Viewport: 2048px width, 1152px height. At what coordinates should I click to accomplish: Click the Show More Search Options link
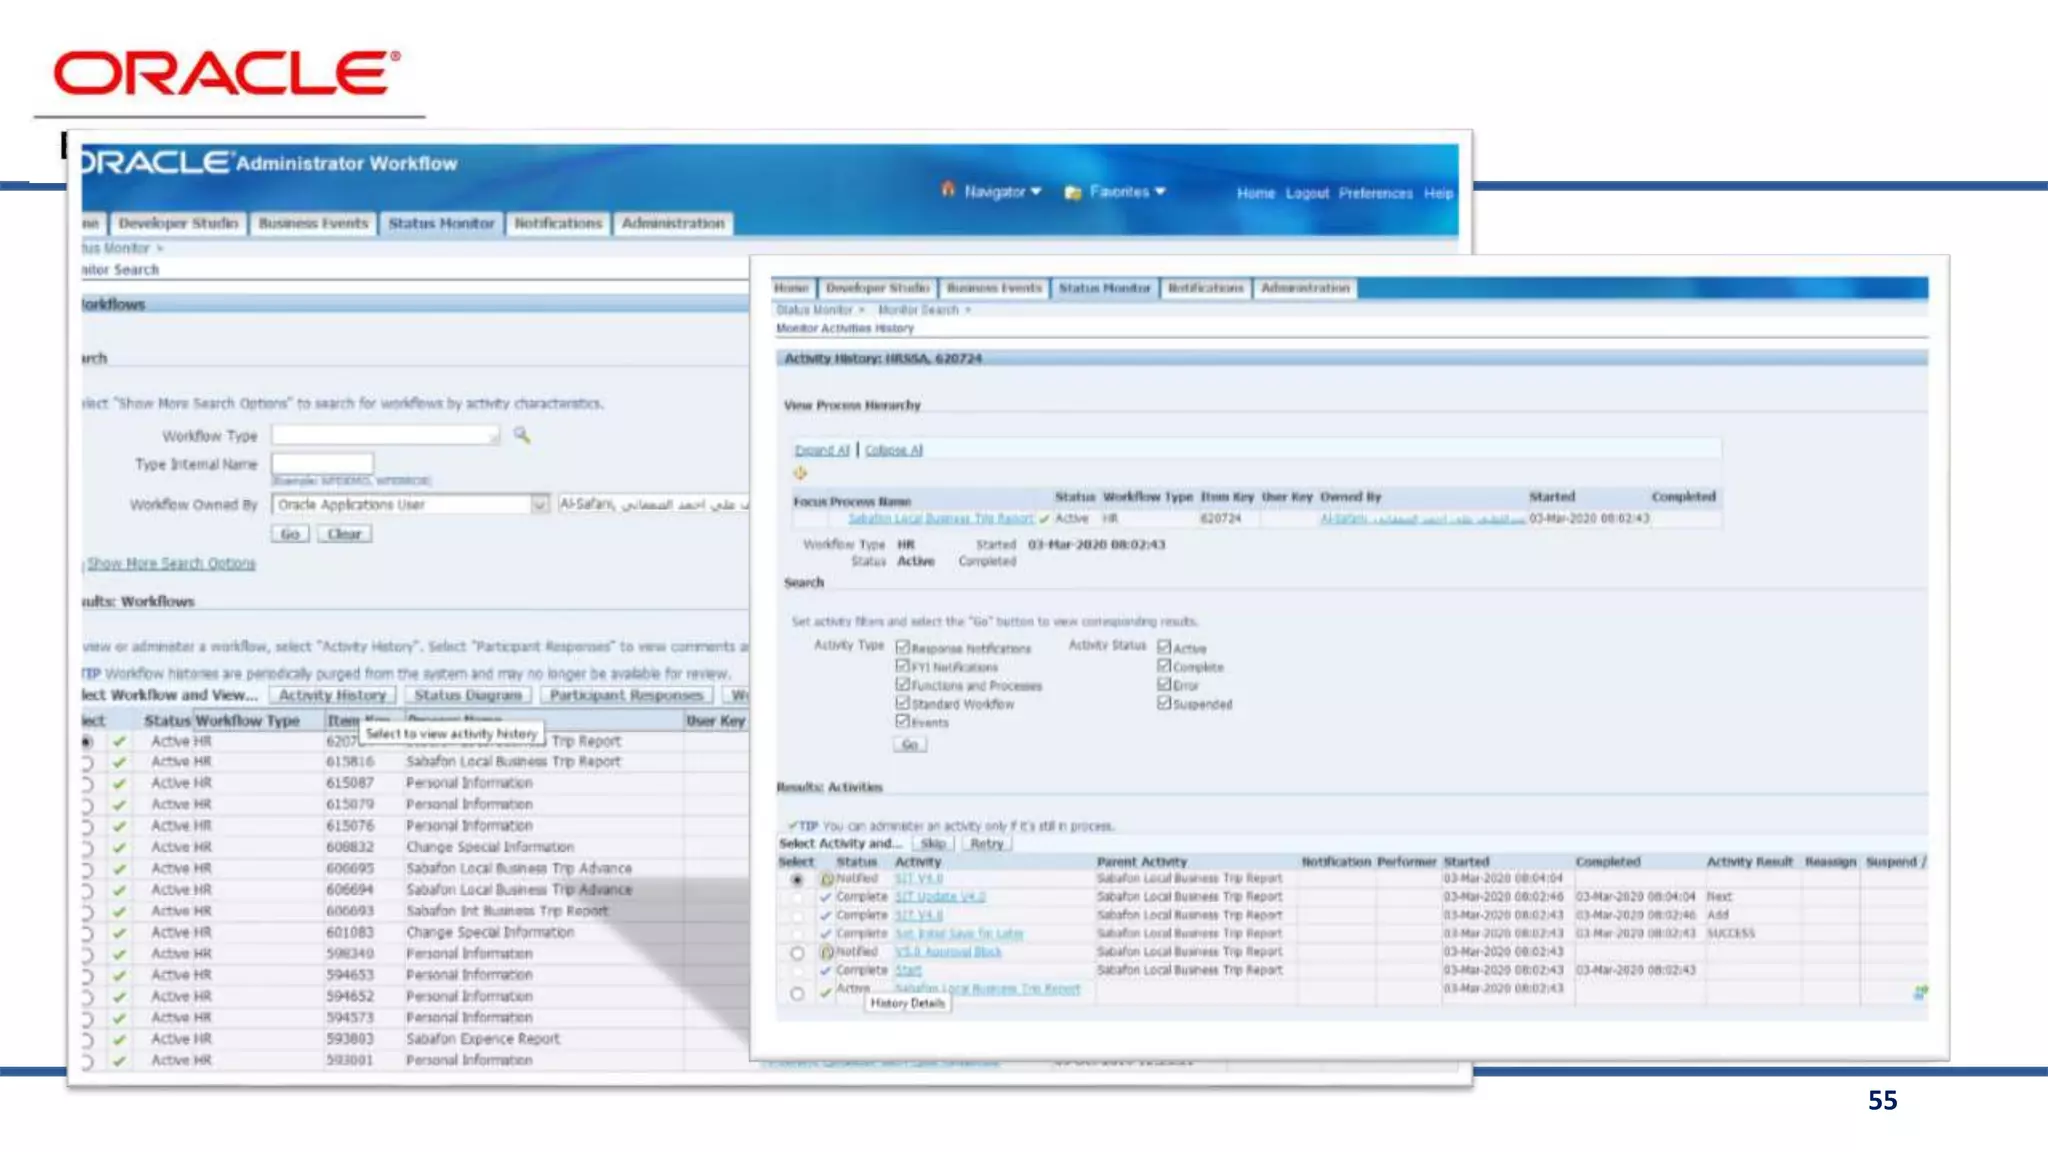pos(171,564)
